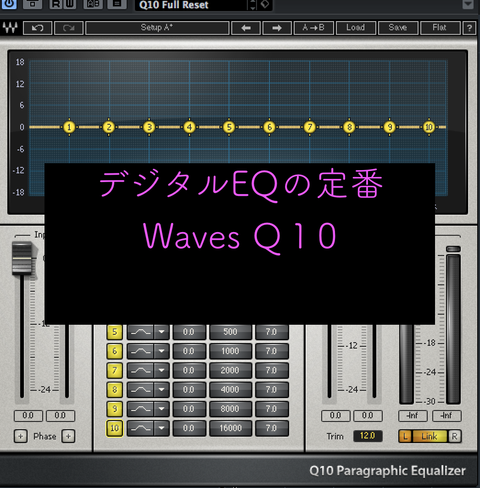
Task: Undo the last change
Action: coord(38,28)
